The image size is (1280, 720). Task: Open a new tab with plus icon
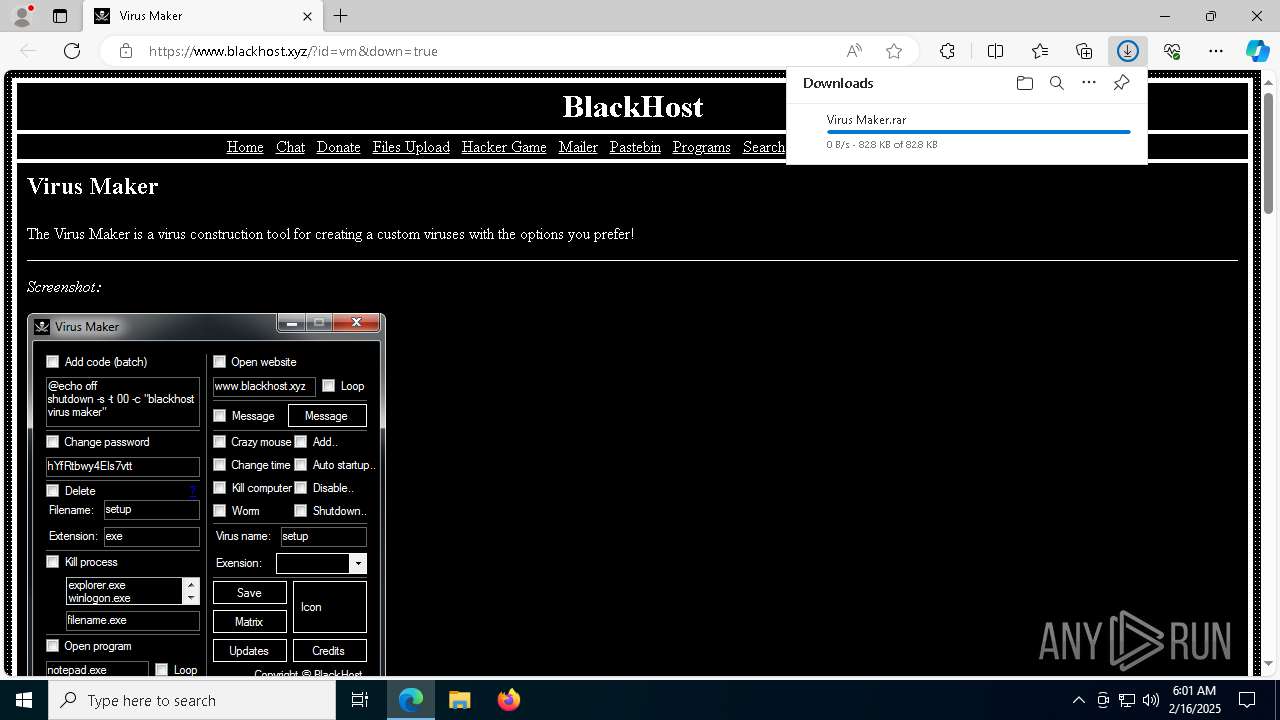(341, 16)
